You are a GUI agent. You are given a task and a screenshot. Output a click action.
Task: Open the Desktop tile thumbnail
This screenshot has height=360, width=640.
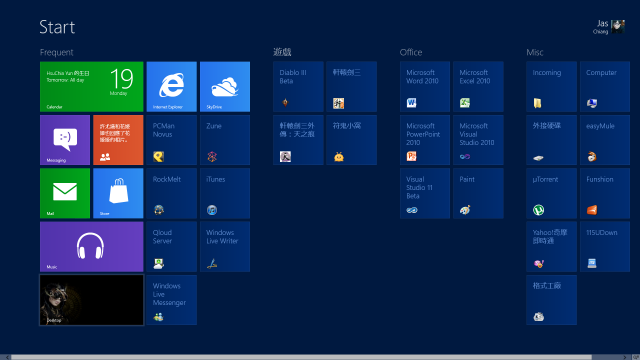91,300
